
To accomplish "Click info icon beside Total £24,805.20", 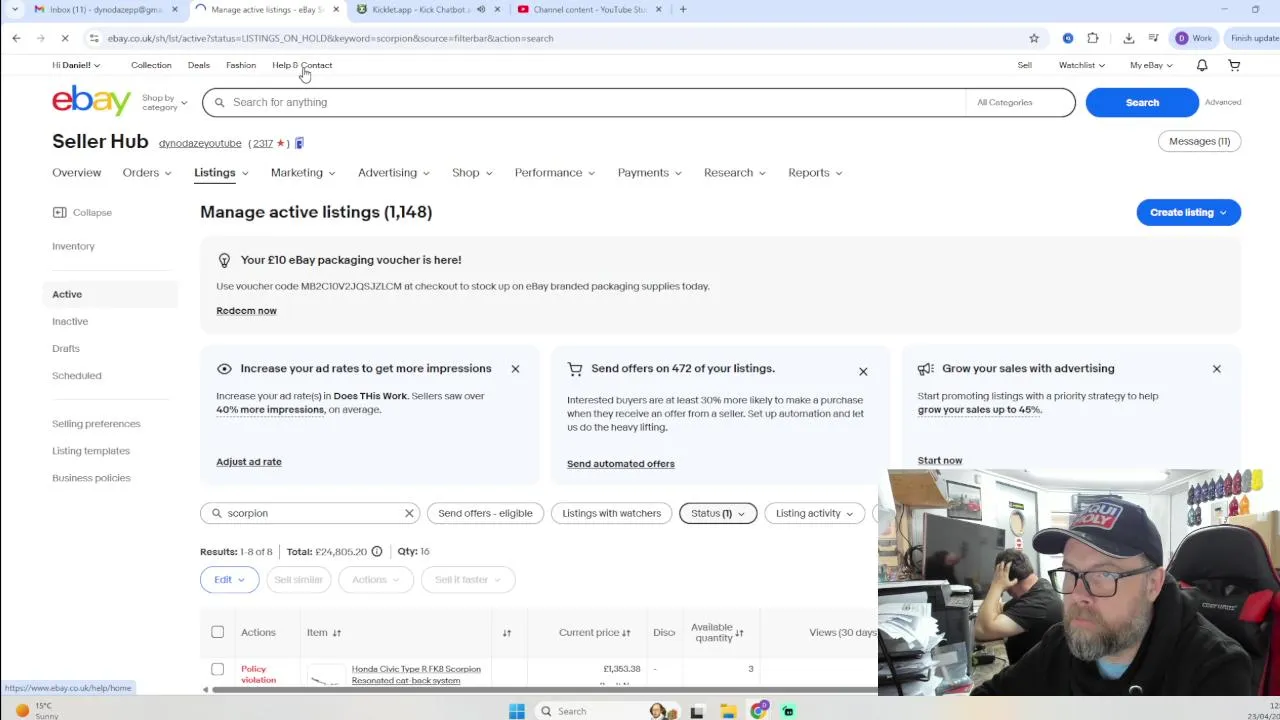I will click(x=377, y=551).
